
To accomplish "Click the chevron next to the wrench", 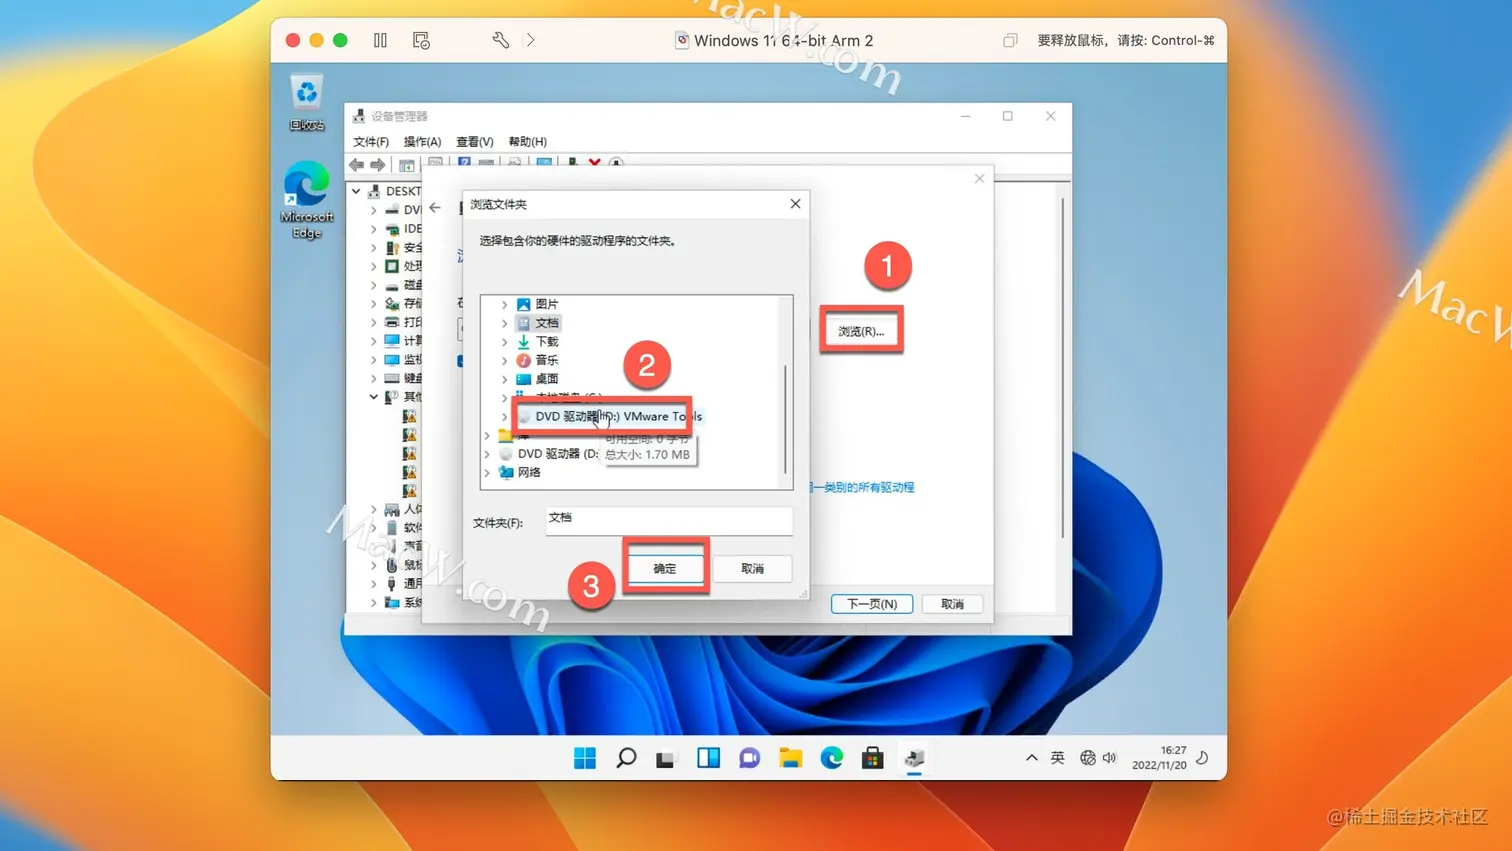I will tap(530, 40).
